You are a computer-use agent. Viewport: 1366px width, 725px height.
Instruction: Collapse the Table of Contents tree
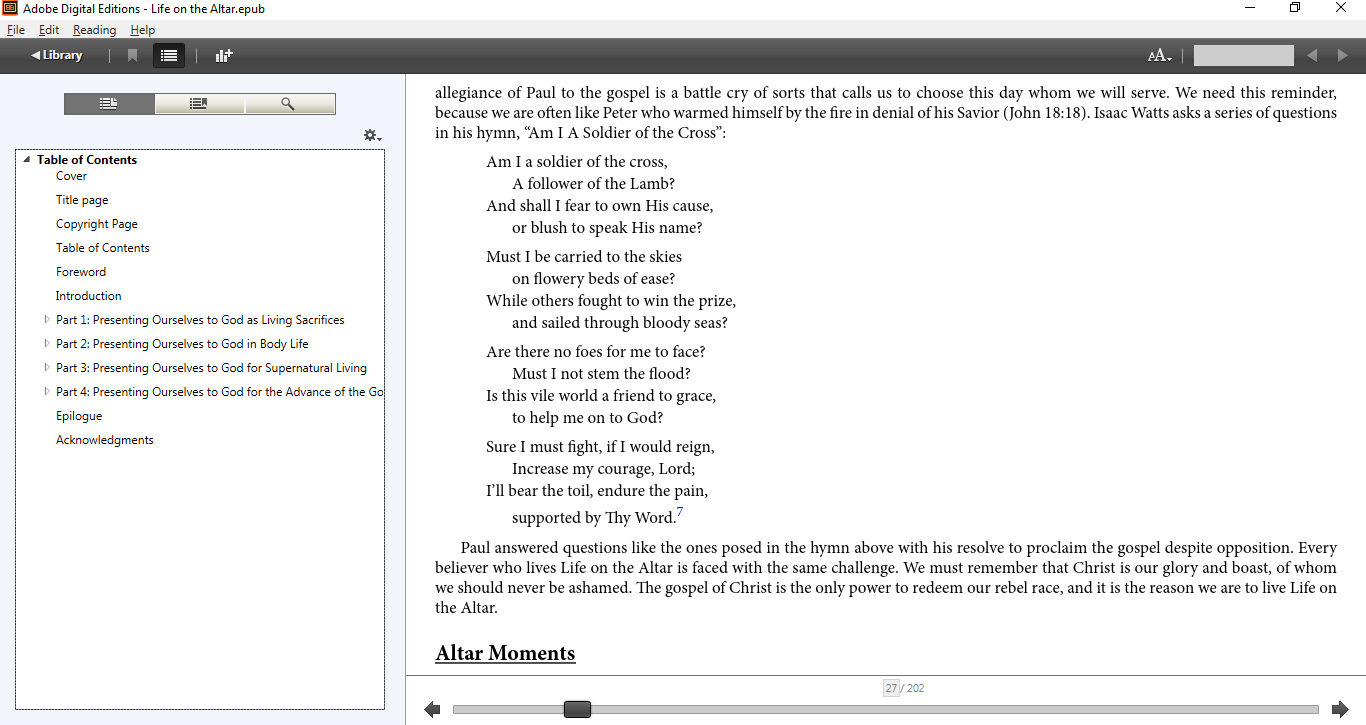27,160
